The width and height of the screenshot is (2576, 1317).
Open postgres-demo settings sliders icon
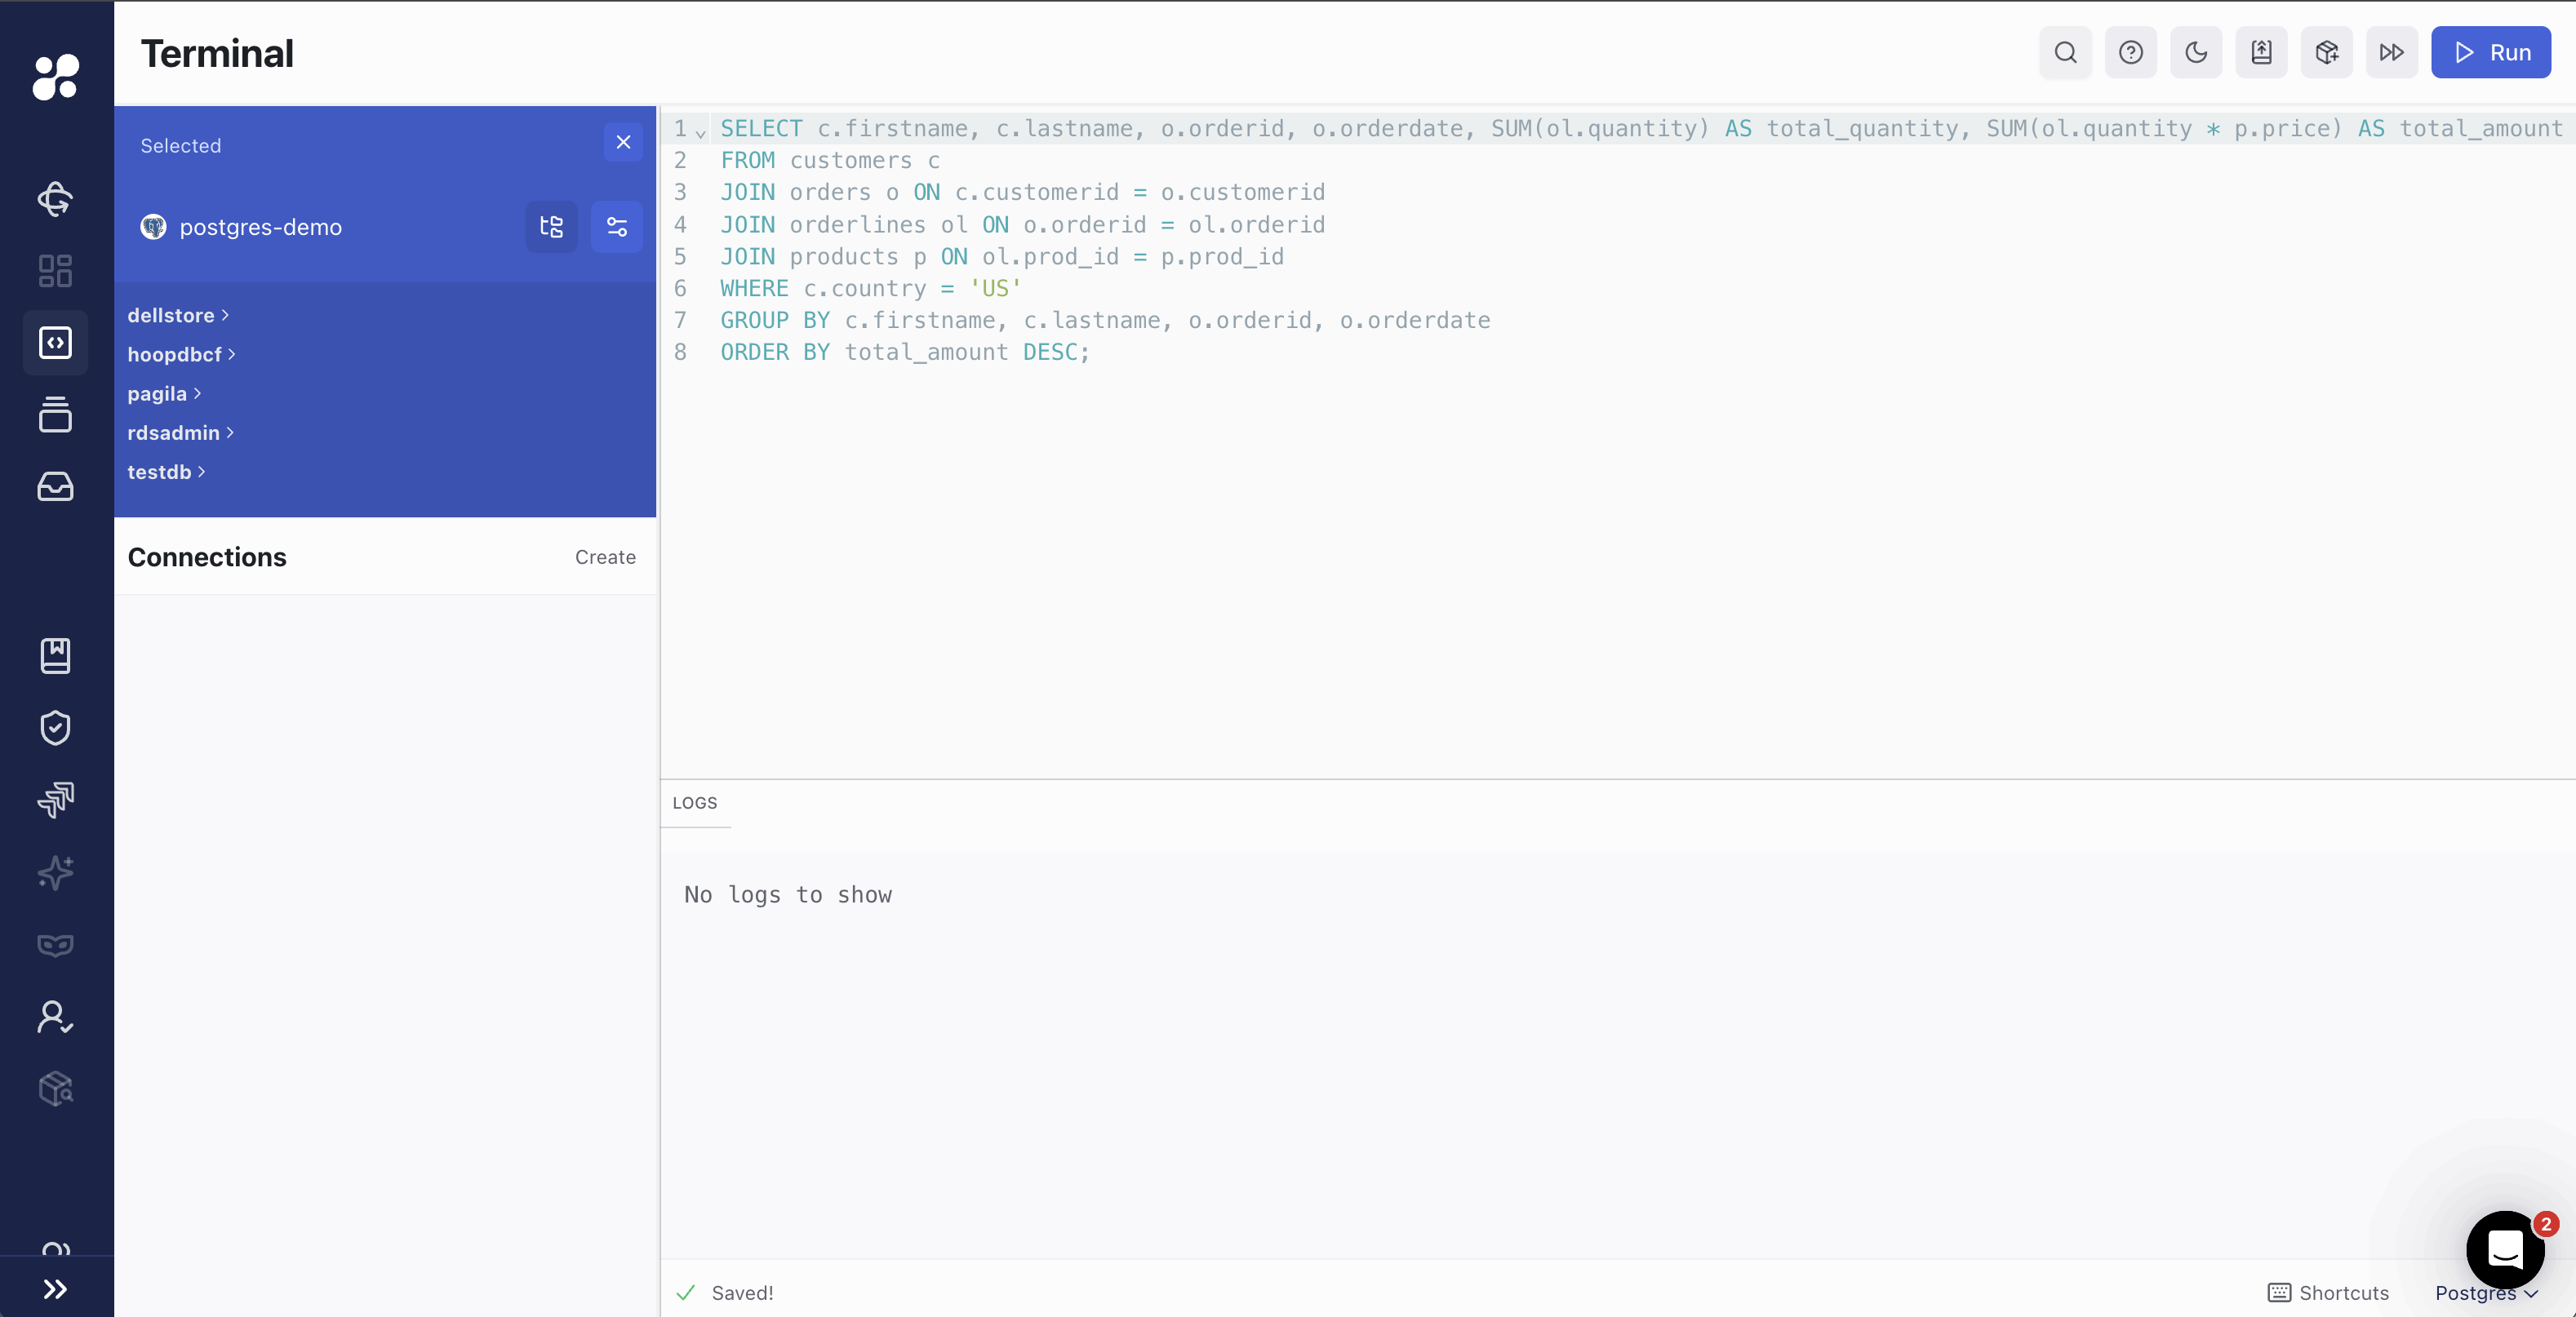[617, 227]
